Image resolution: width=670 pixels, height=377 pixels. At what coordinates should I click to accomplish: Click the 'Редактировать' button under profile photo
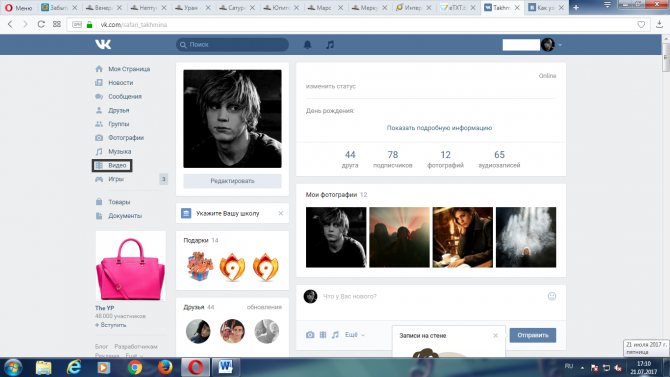tap(232, 181)
